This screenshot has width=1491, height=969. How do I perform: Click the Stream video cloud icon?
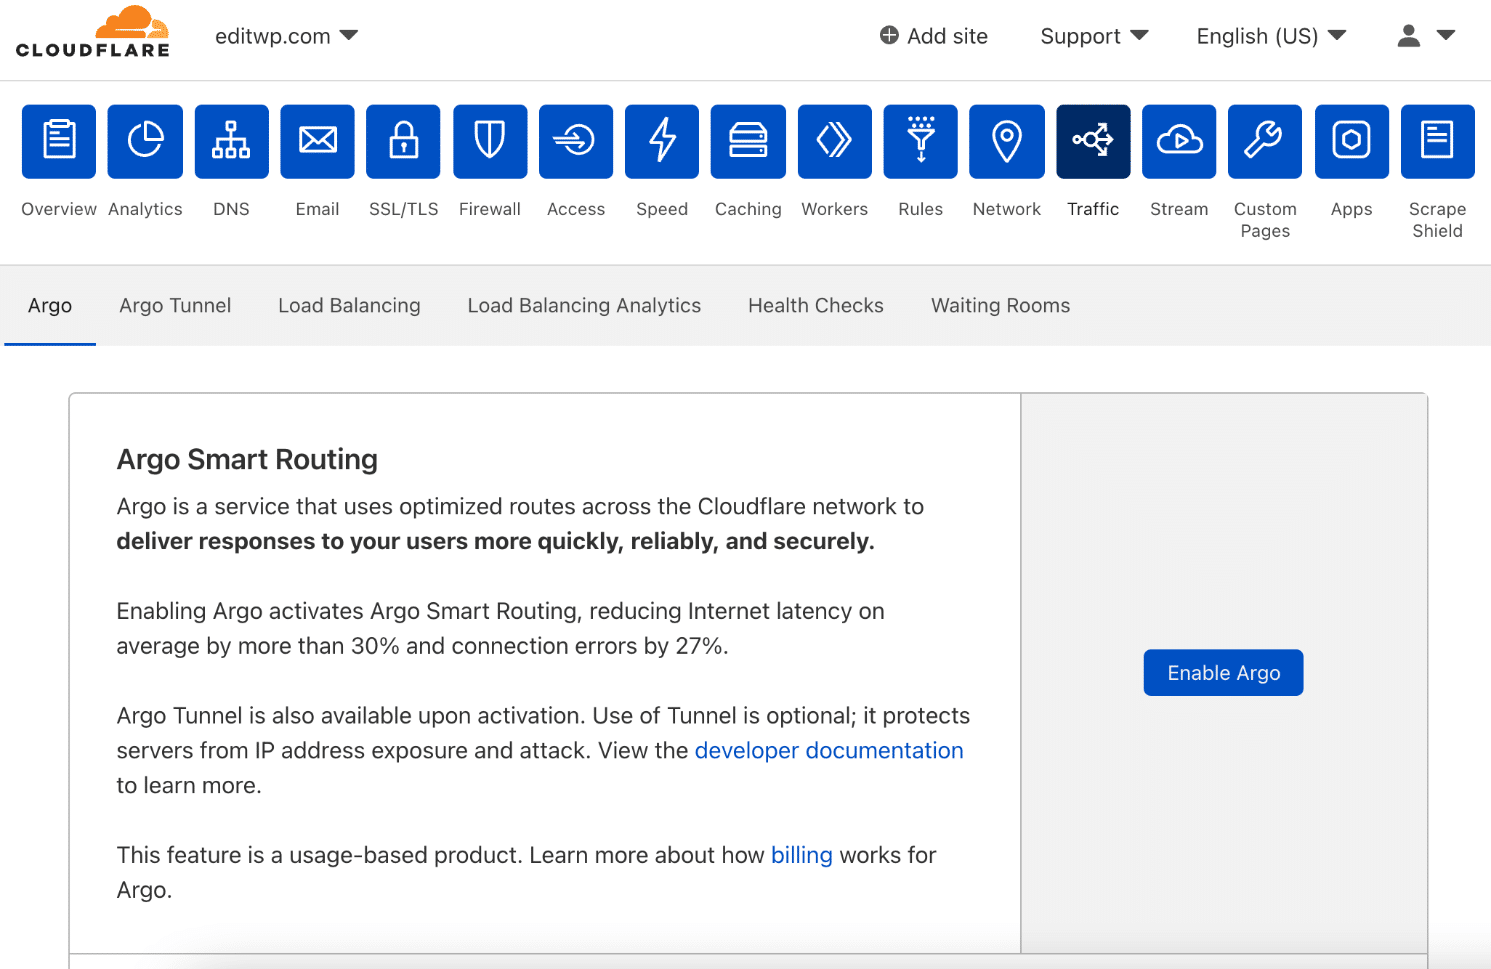point(1178,141)
